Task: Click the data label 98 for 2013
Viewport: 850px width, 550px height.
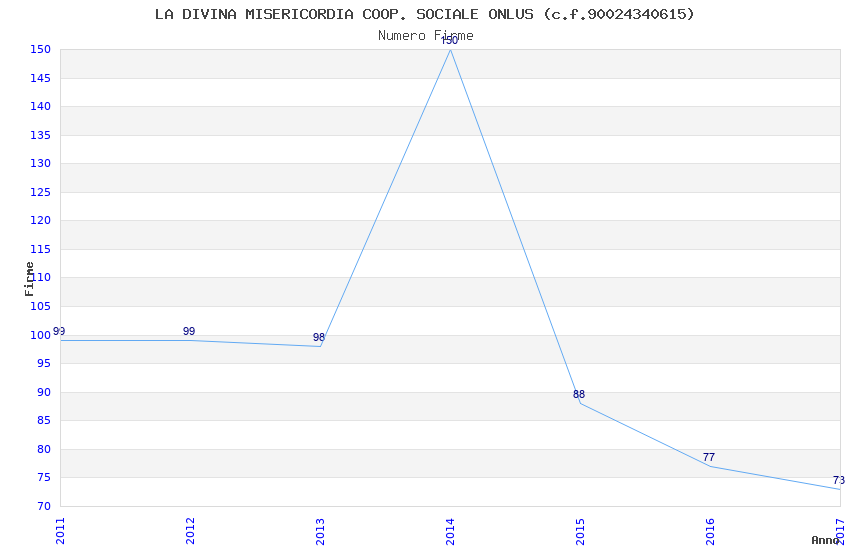Action: [319, 338]
